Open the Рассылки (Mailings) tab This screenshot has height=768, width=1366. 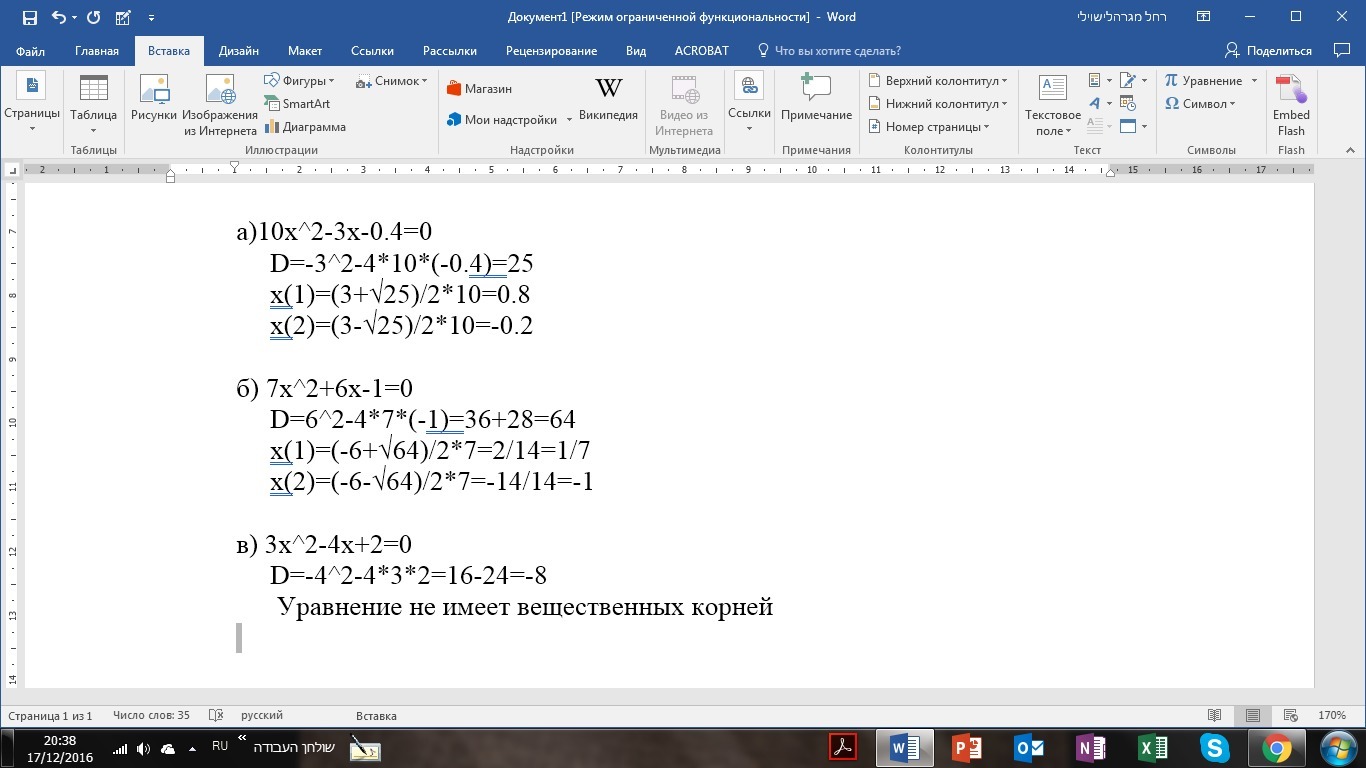point(450,51)
